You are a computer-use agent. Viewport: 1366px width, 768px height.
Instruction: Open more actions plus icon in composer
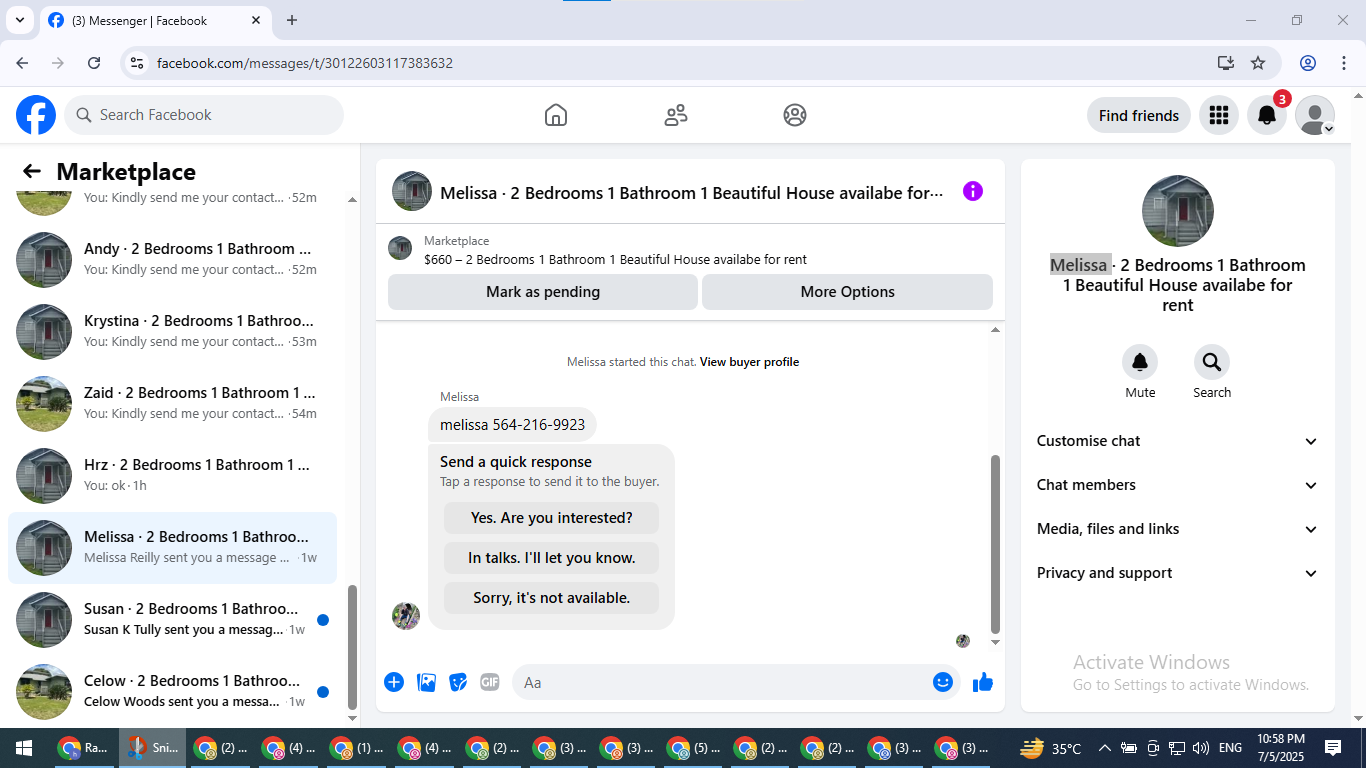click(394, 682)
